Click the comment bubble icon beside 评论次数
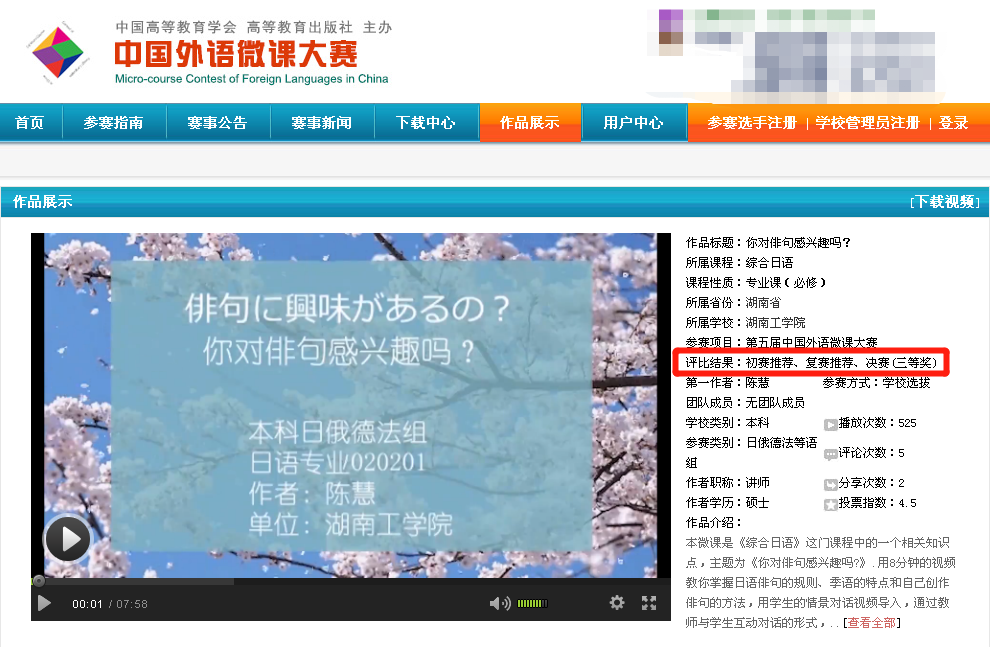 click(x=830, y=453)
